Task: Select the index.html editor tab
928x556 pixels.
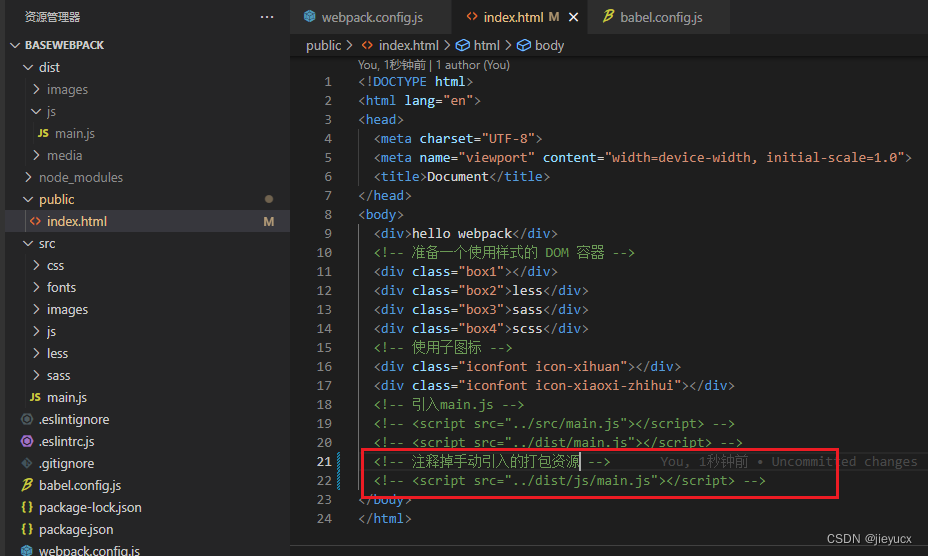Action: [x=513, y=17]
